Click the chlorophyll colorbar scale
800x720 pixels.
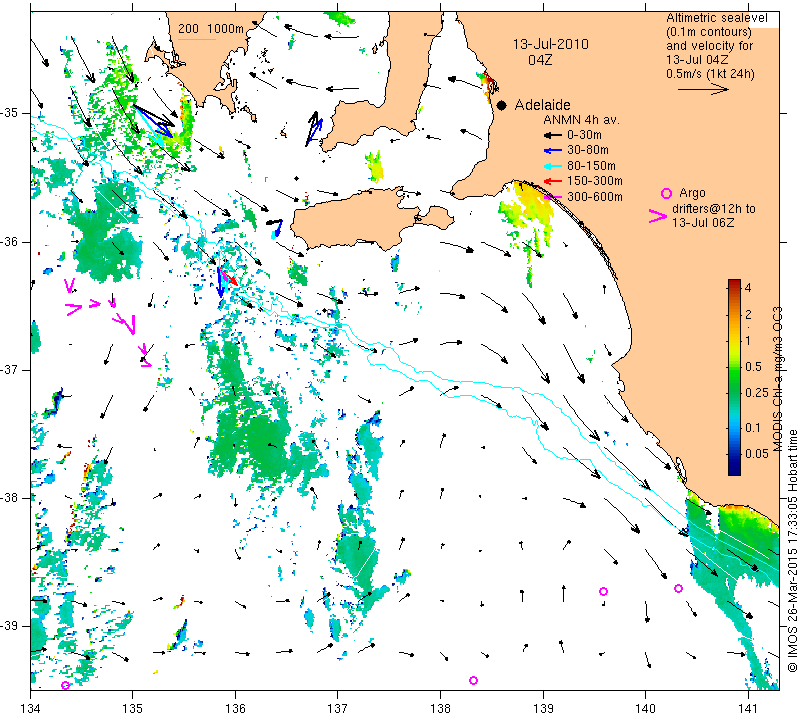pyautogui.click(x=734, y=377)
